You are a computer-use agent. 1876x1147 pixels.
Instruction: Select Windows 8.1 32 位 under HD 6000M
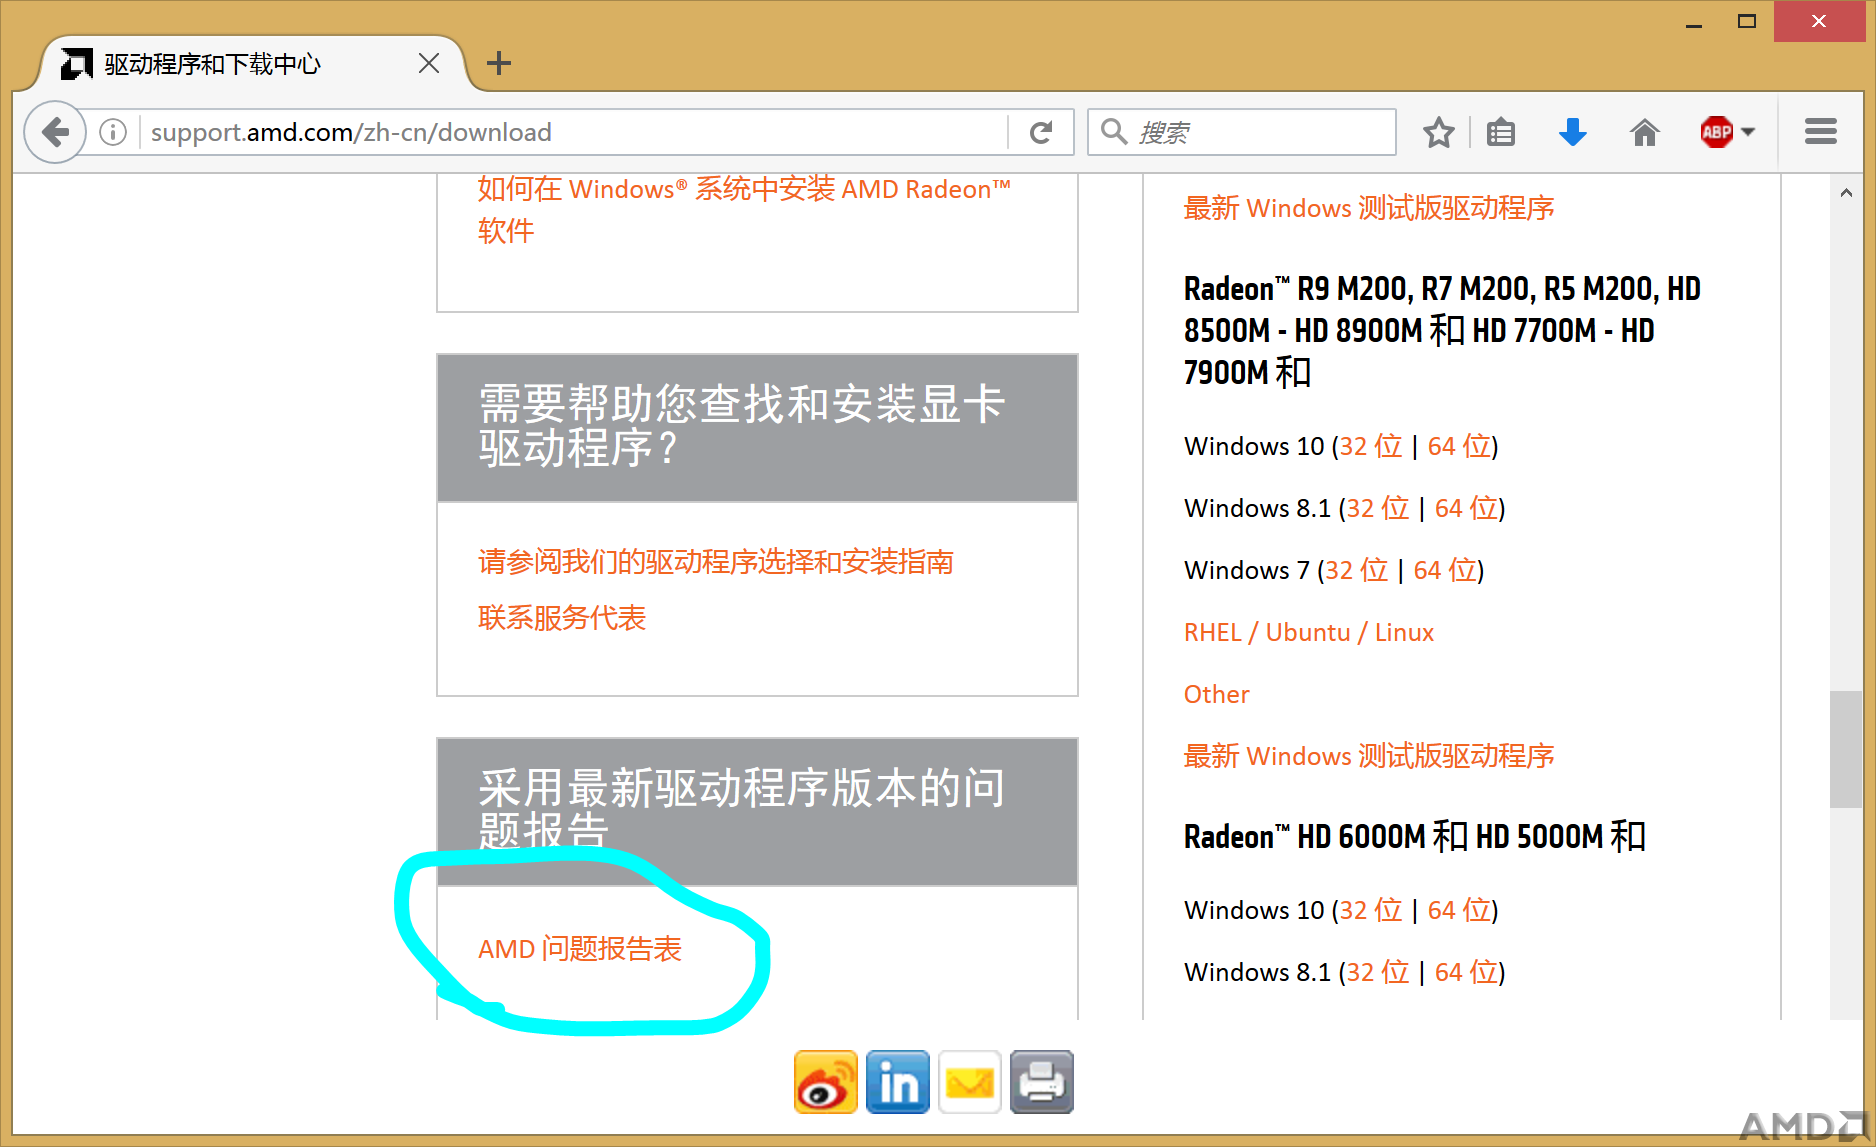tap(1378, 972)
